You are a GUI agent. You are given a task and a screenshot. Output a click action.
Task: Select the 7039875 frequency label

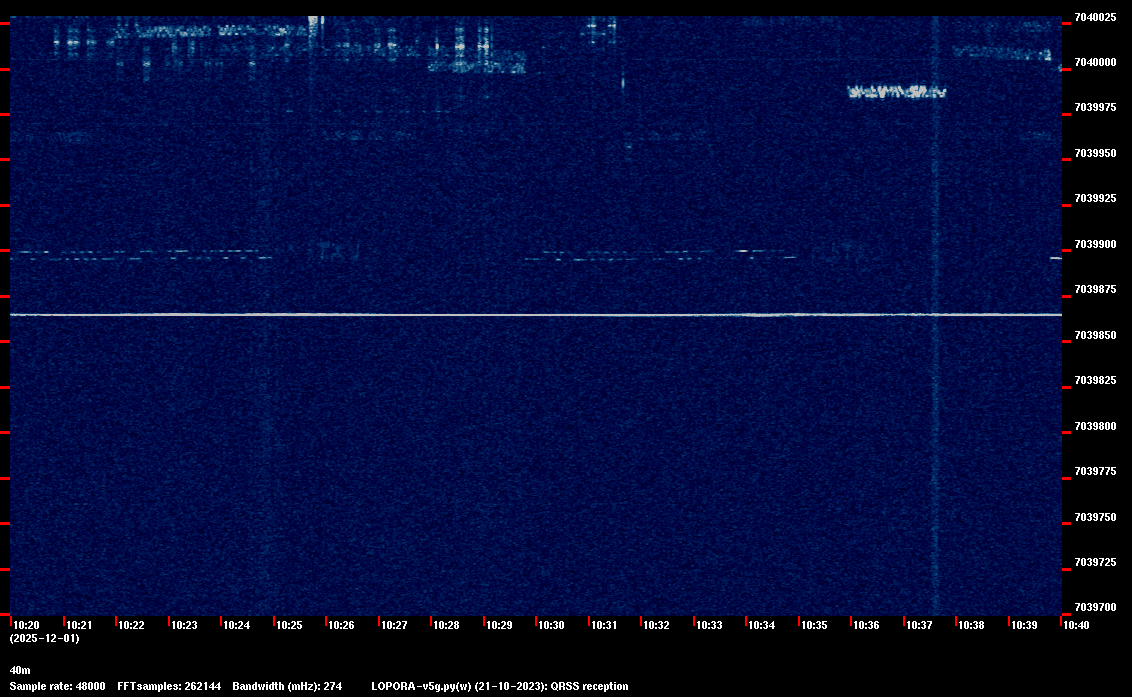coord(1095,290)
